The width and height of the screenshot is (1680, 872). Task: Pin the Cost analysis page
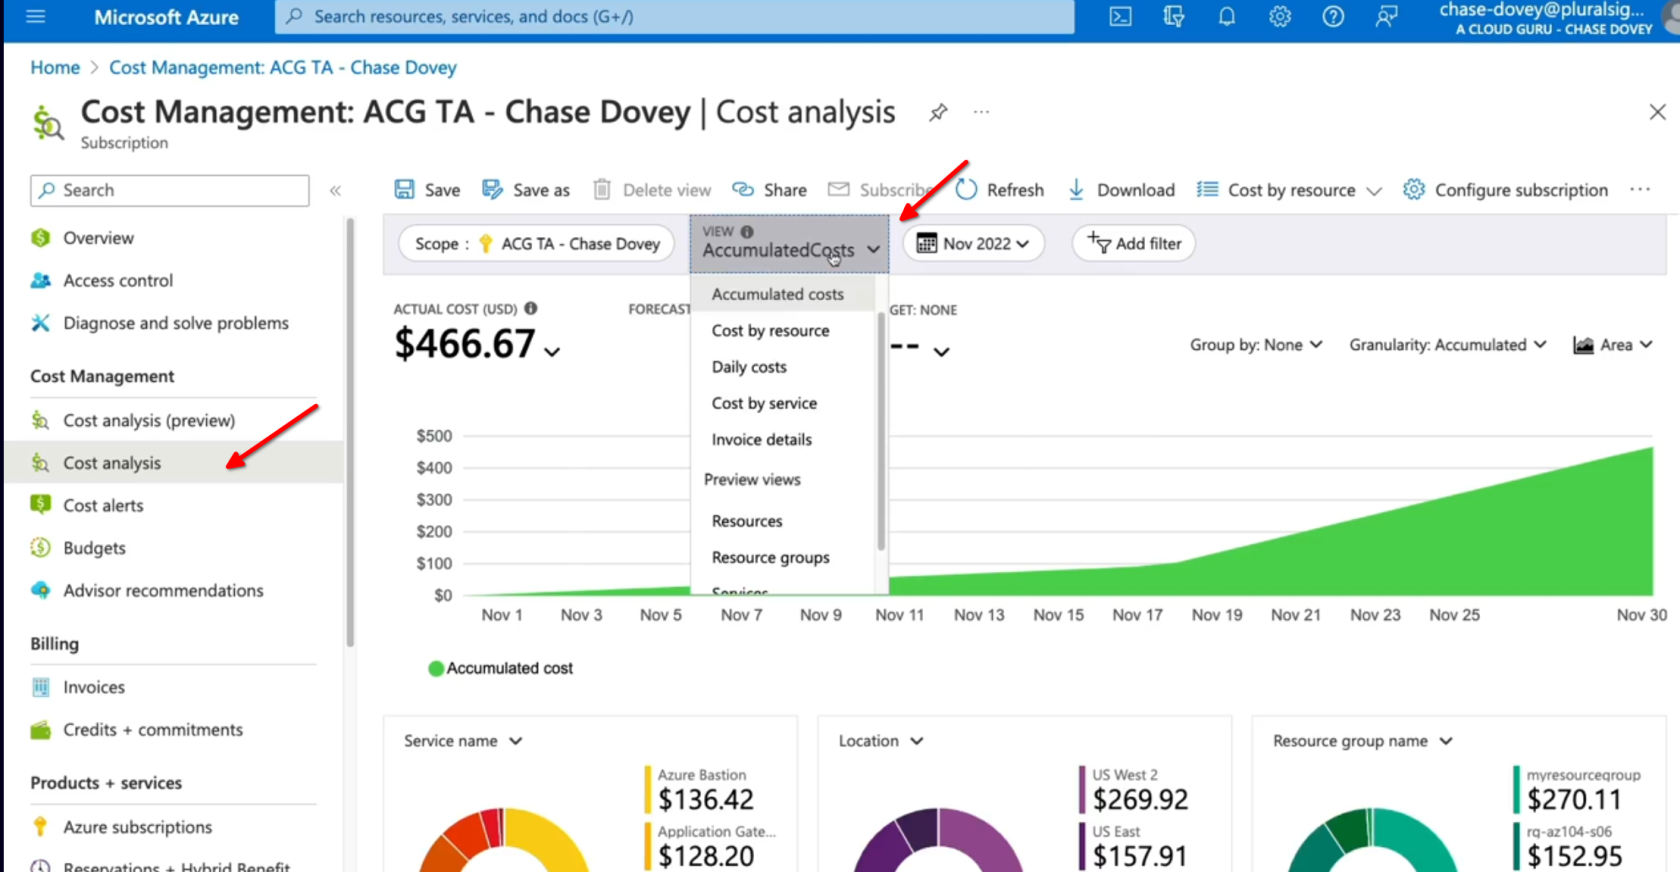pos(937,112)
